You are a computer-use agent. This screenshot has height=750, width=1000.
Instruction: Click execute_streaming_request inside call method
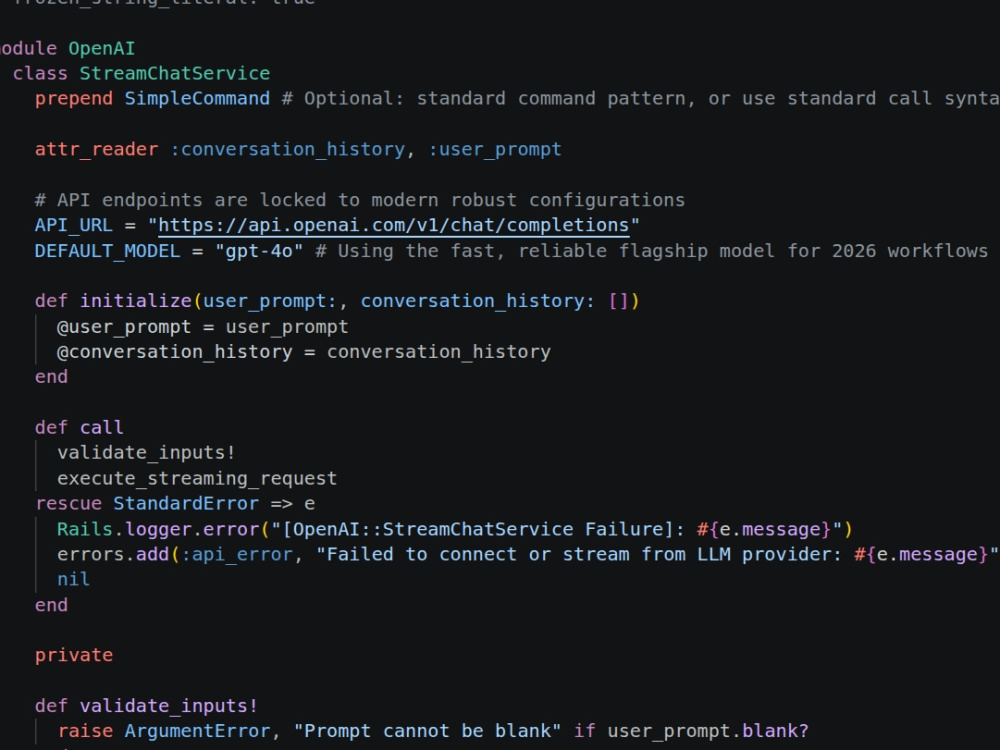pyautogui.click(x=196, y=478)
